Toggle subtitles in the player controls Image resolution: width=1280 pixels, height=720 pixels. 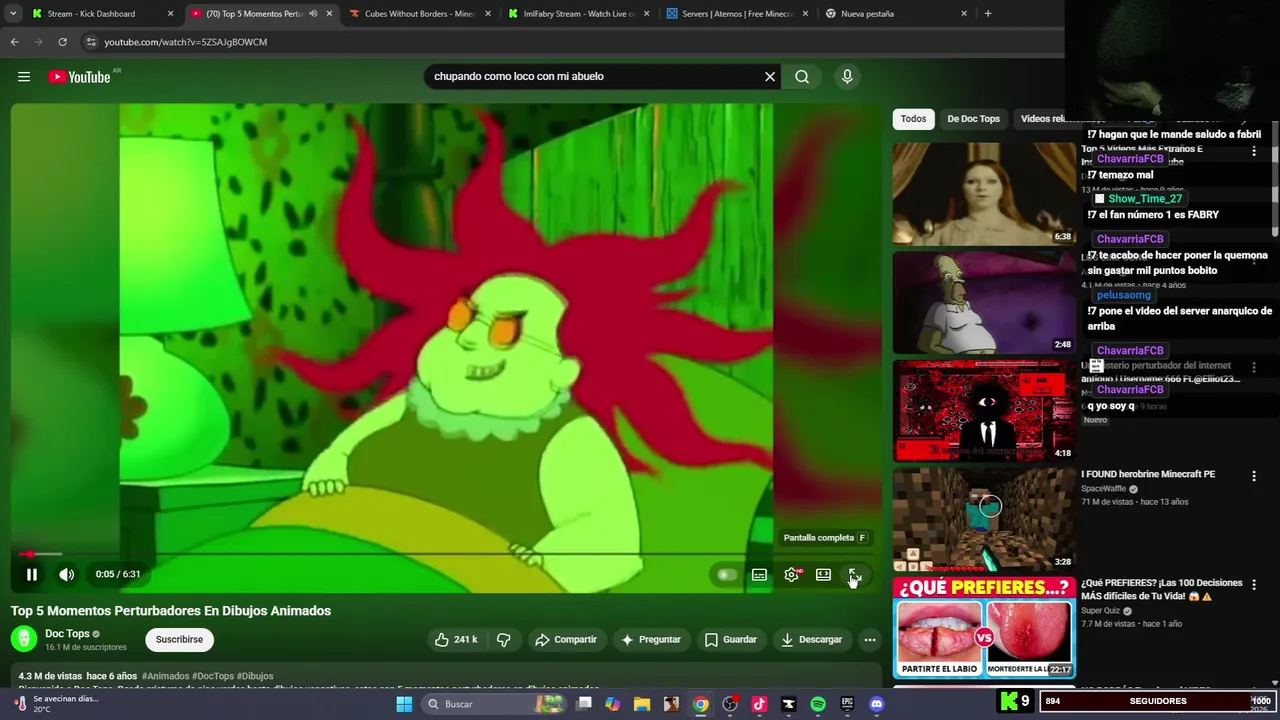(x=760, y=575)
